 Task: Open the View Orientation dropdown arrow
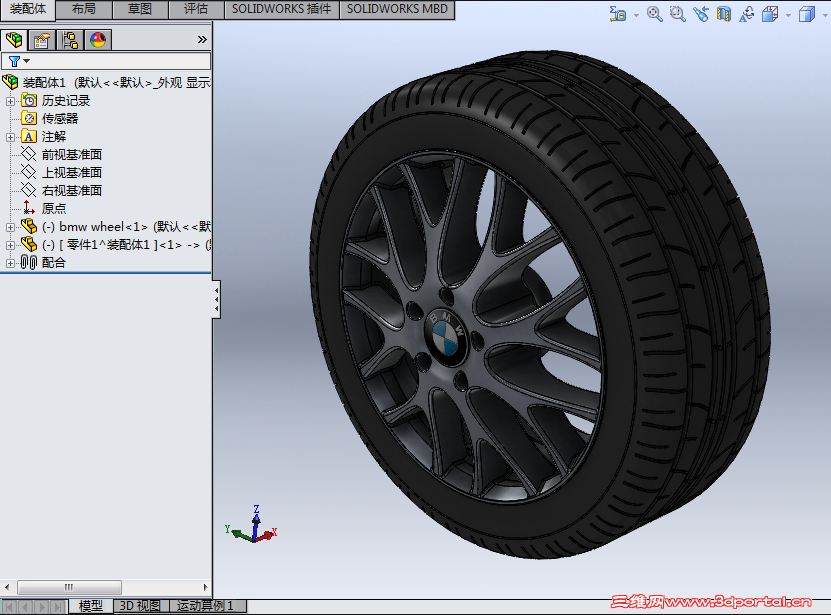[x=788, y=15]
